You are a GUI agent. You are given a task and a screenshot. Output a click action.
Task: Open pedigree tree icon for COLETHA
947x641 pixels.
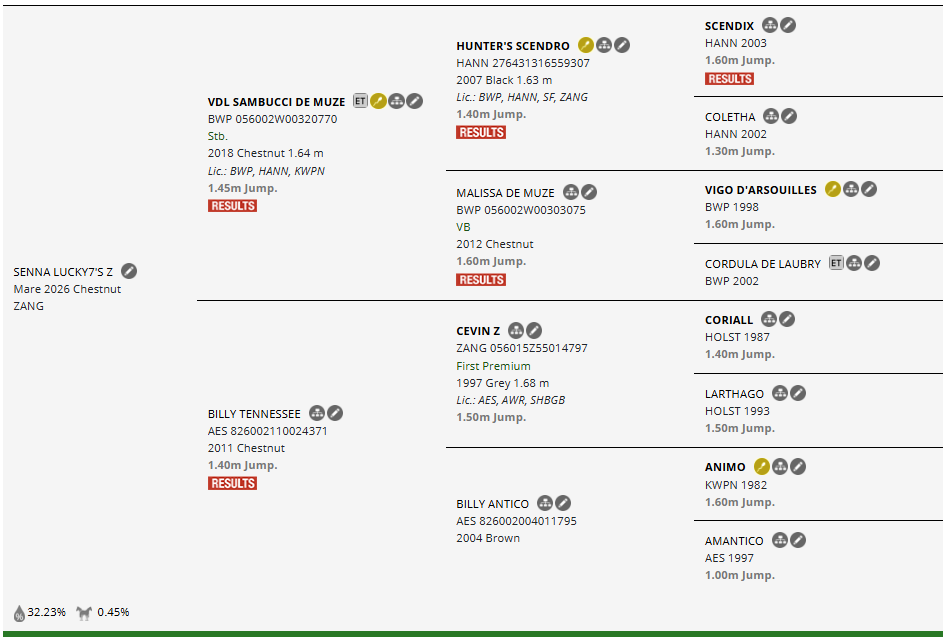pyautogui.click(x=771, y=116)
